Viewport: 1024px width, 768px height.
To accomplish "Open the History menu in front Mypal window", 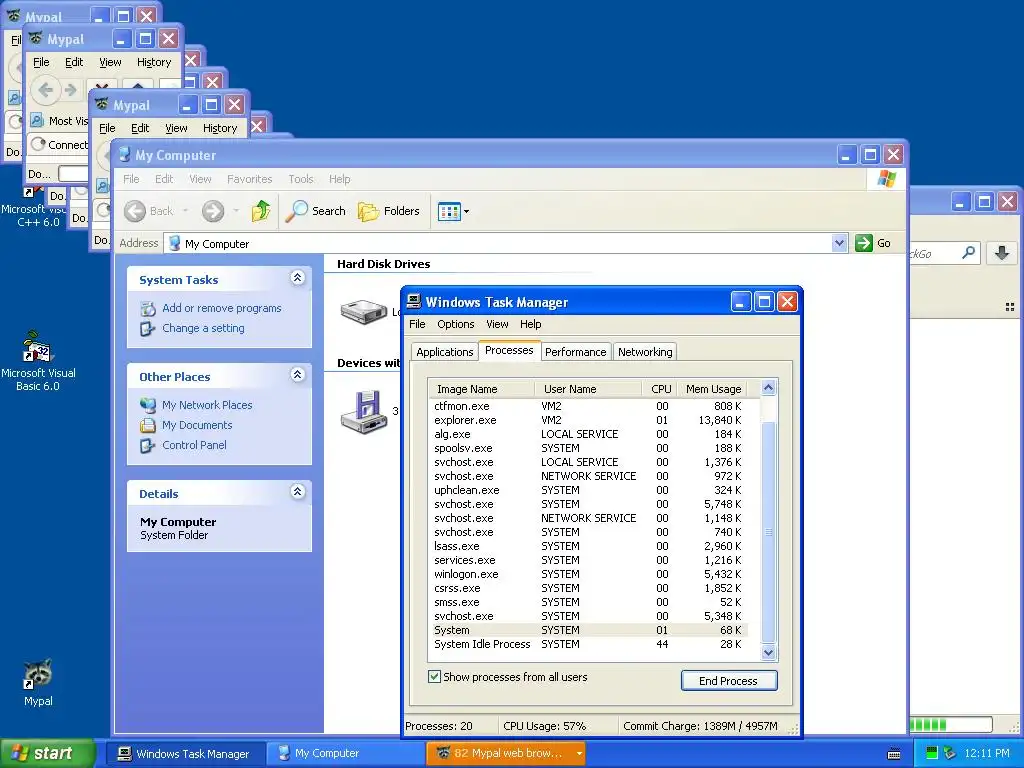I will pos(219,128).
